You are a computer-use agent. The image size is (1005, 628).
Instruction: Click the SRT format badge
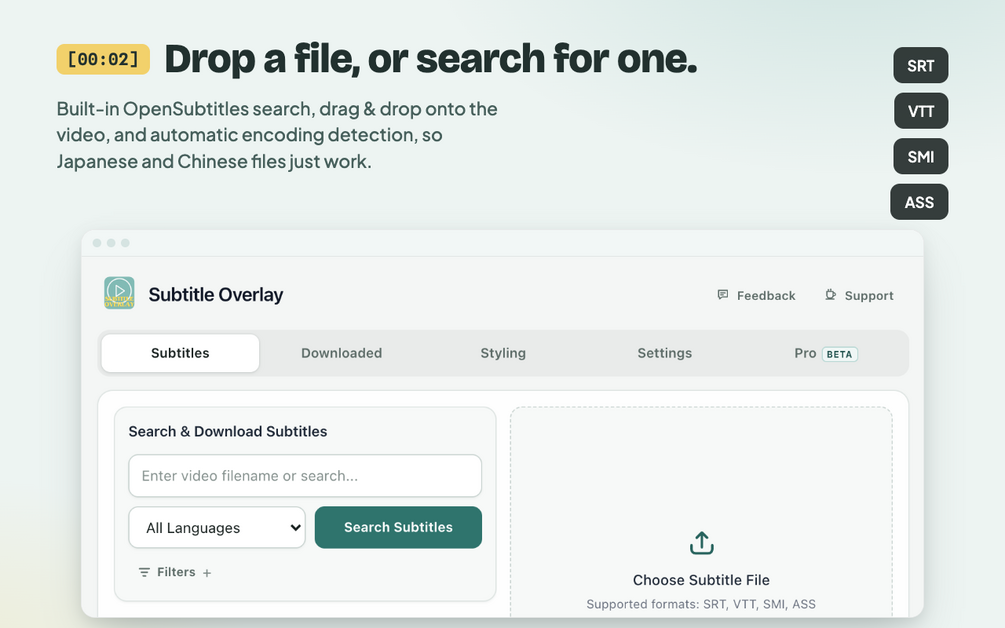[x=920, y=65]
